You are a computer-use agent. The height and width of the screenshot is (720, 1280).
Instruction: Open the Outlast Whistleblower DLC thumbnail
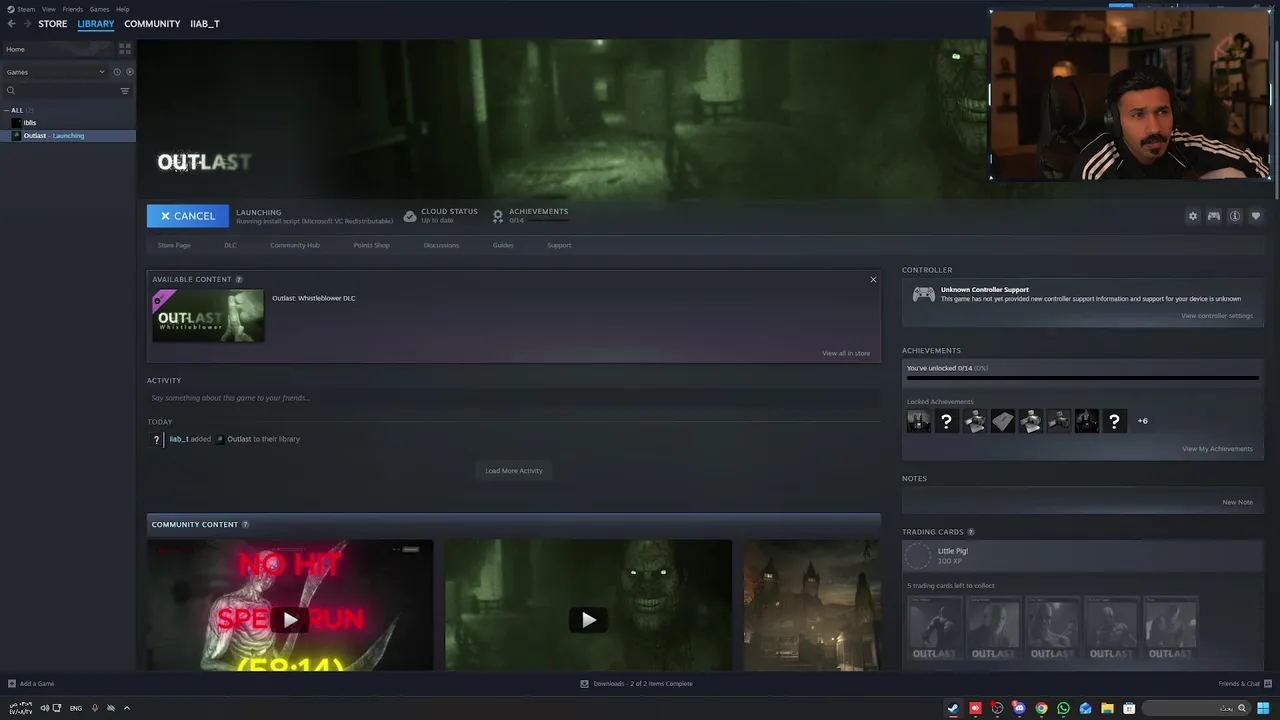point(208,316)
